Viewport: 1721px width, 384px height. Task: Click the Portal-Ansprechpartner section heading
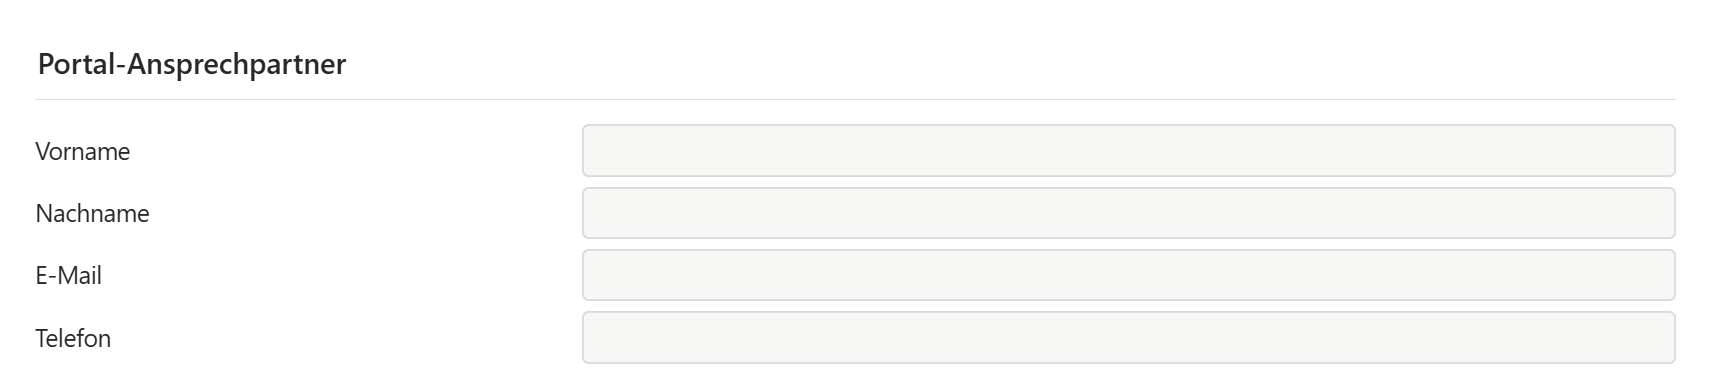point(192,64)
